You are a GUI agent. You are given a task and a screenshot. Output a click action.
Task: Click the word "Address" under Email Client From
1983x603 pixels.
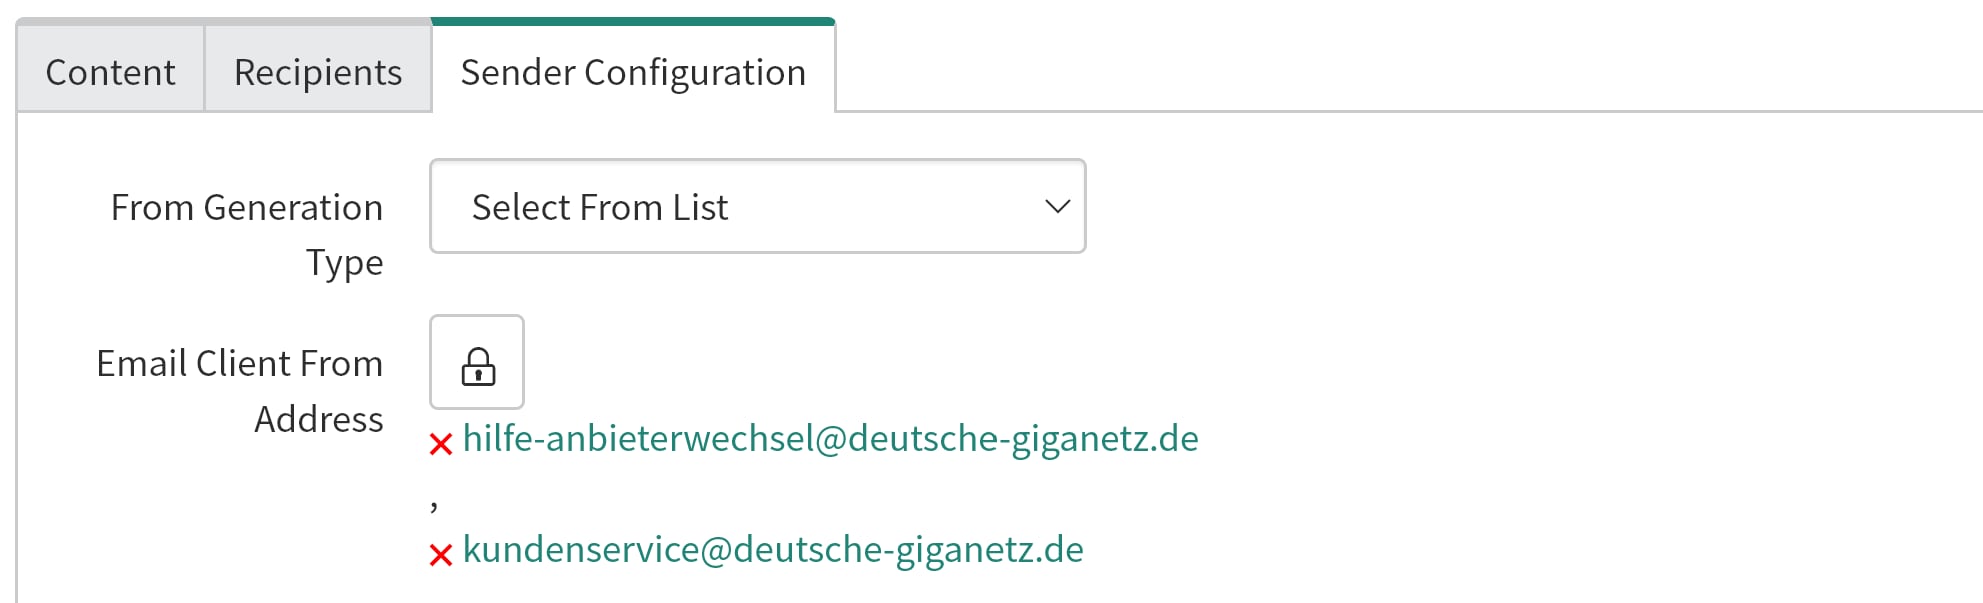(319, 419)
